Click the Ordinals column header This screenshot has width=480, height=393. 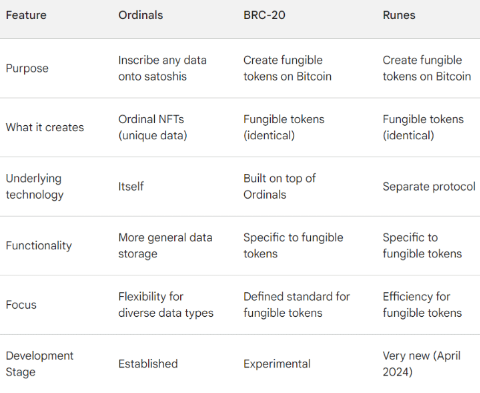(140, 15)
